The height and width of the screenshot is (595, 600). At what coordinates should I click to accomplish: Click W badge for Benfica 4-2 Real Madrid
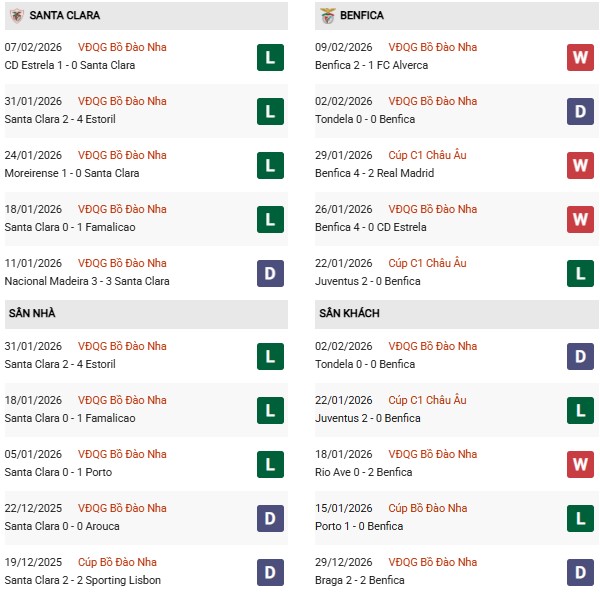coord(580,165)
